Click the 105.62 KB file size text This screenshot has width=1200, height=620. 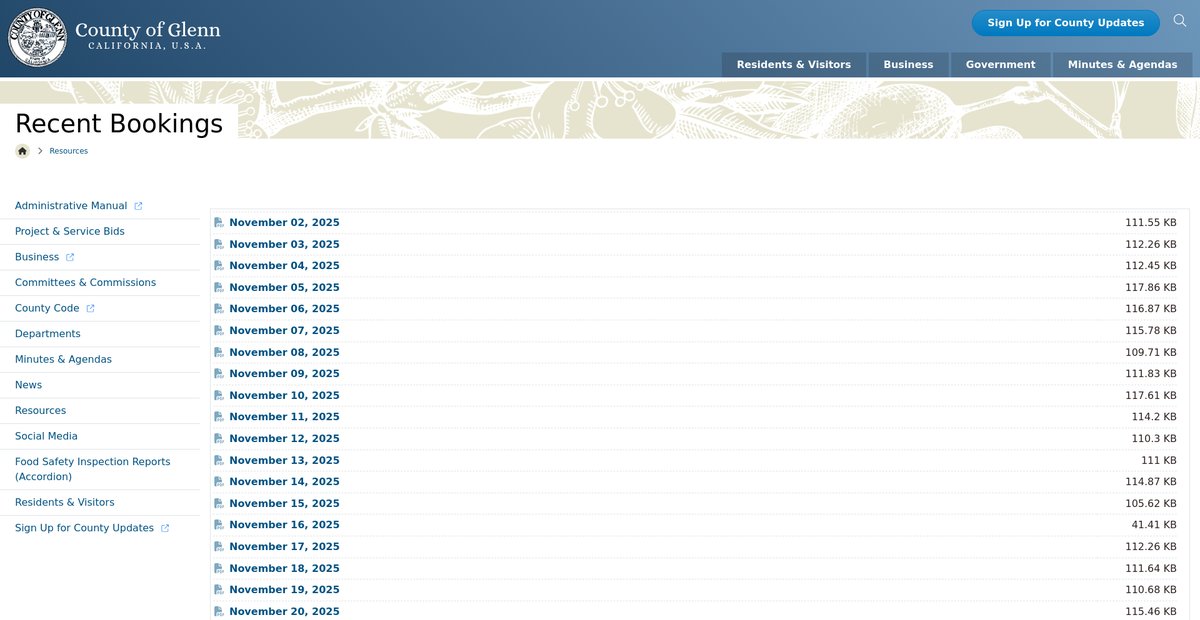[1151, 503]
